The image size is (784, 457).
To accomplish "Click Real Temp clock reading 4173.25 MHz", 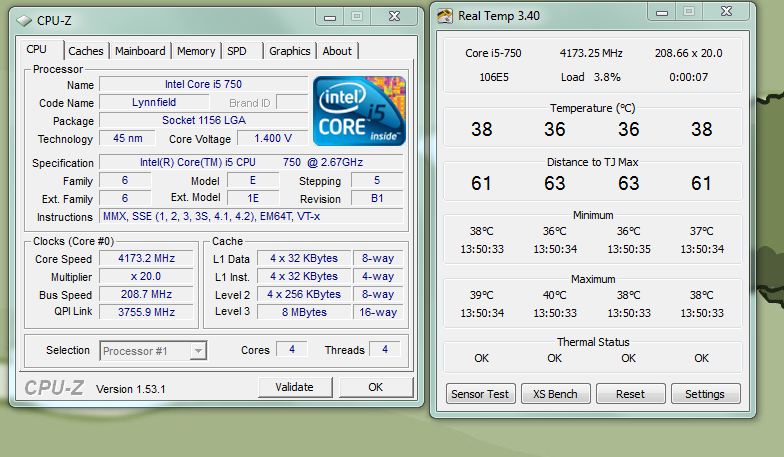I will pyautogui.click(x=591, y=53).
